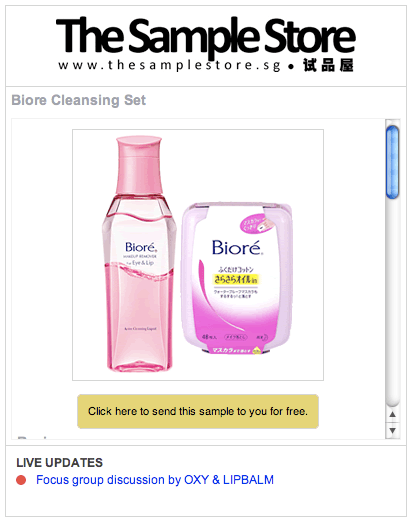The image size is (412, 524).
Task: Click the Eye & Lip text on the bottle
Action: [142, 263]
